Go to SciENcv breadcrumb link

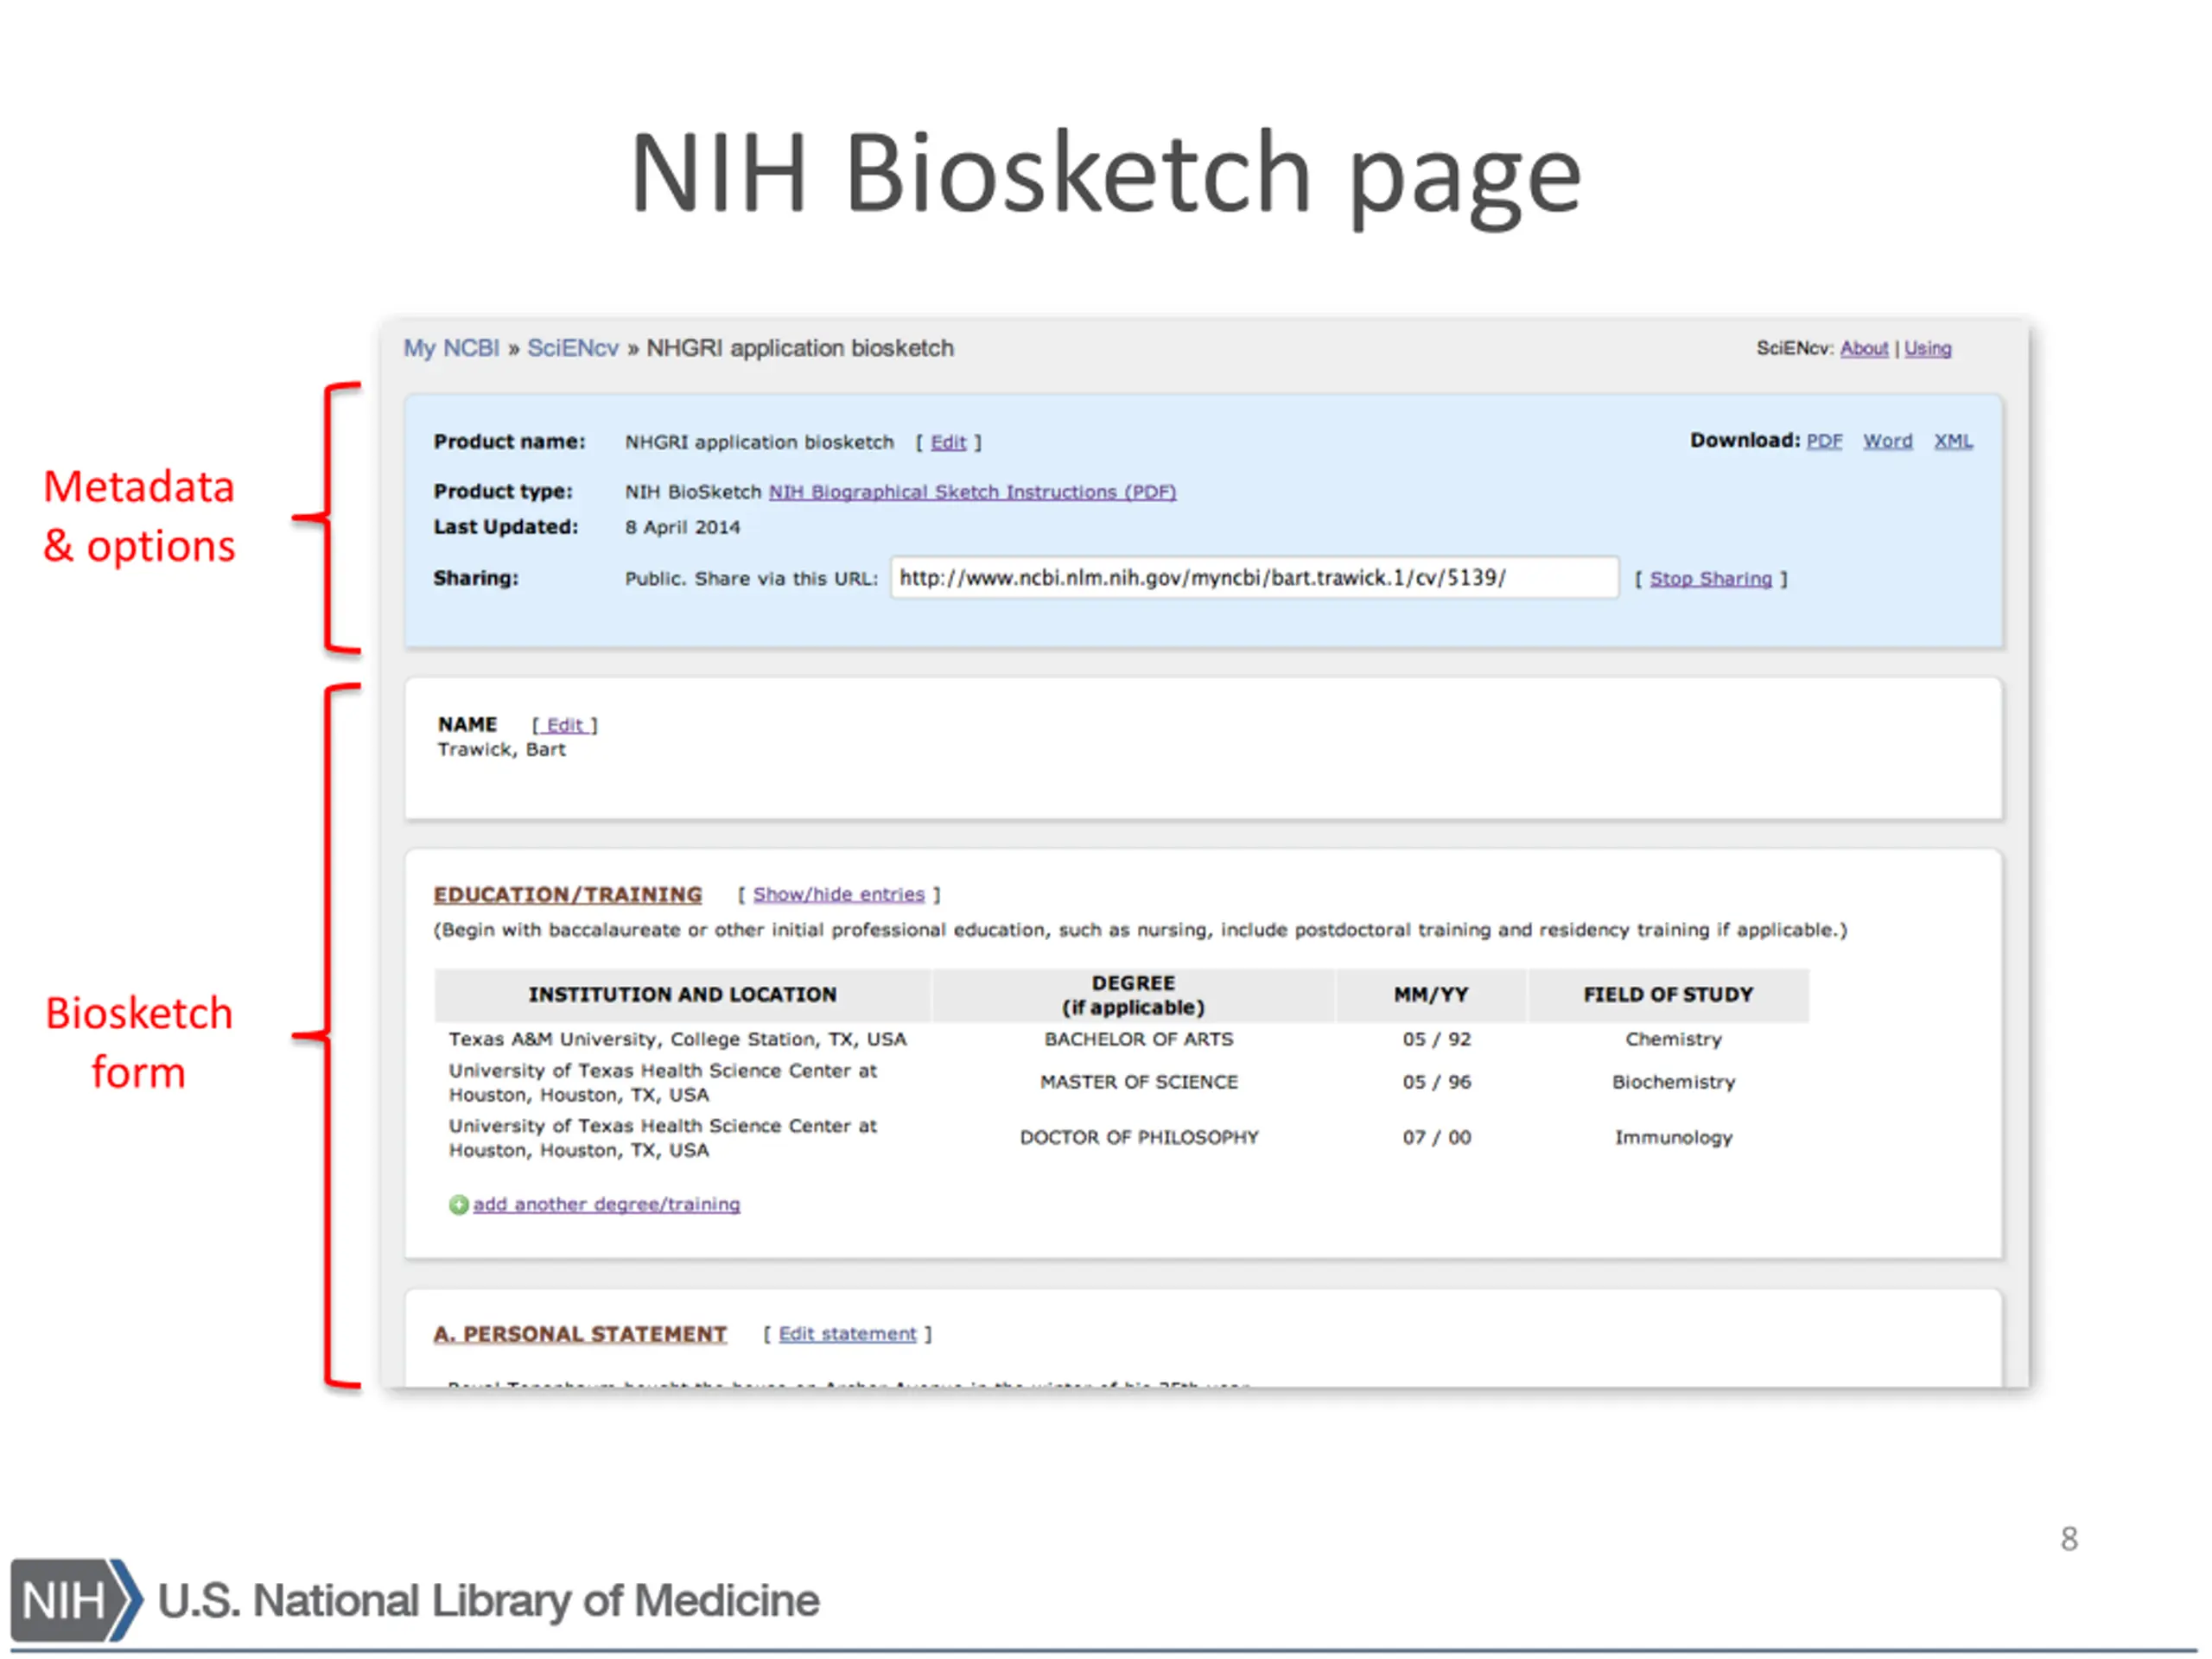(573, 348)
